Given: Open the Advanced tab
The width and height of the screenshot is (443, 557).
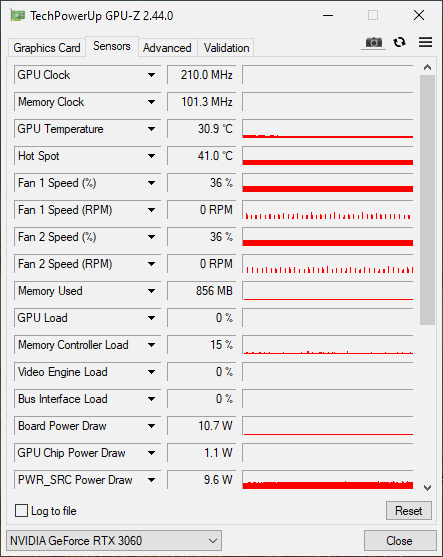Looking at the screenshot, I should pyautogui.click(x=167, y=48).
